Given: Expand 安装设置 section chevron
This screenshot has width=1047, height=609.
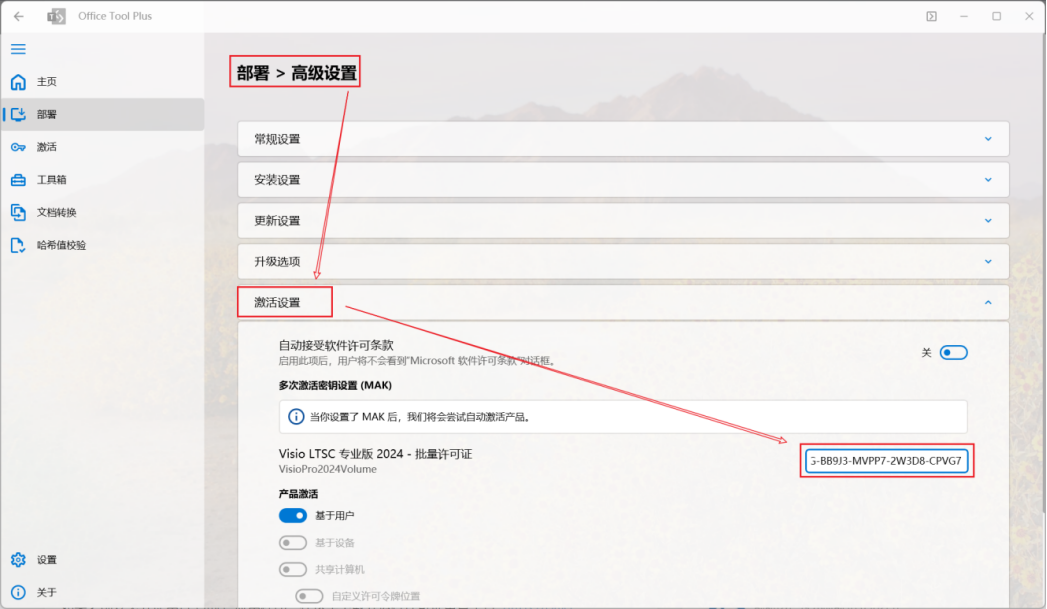Looking at the screenshot, I should 988,180.
